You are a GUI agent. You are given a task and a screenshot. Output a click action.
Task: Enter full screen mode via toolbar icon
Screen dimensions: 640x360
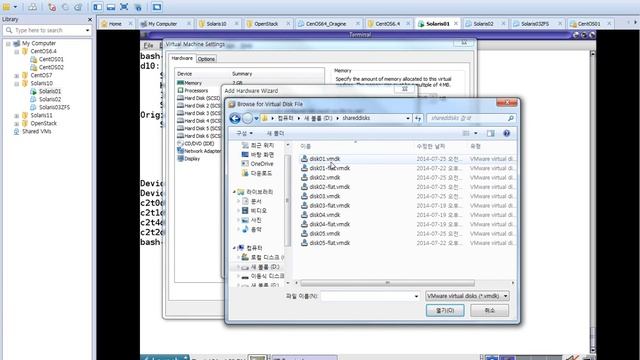click(124, 7)
